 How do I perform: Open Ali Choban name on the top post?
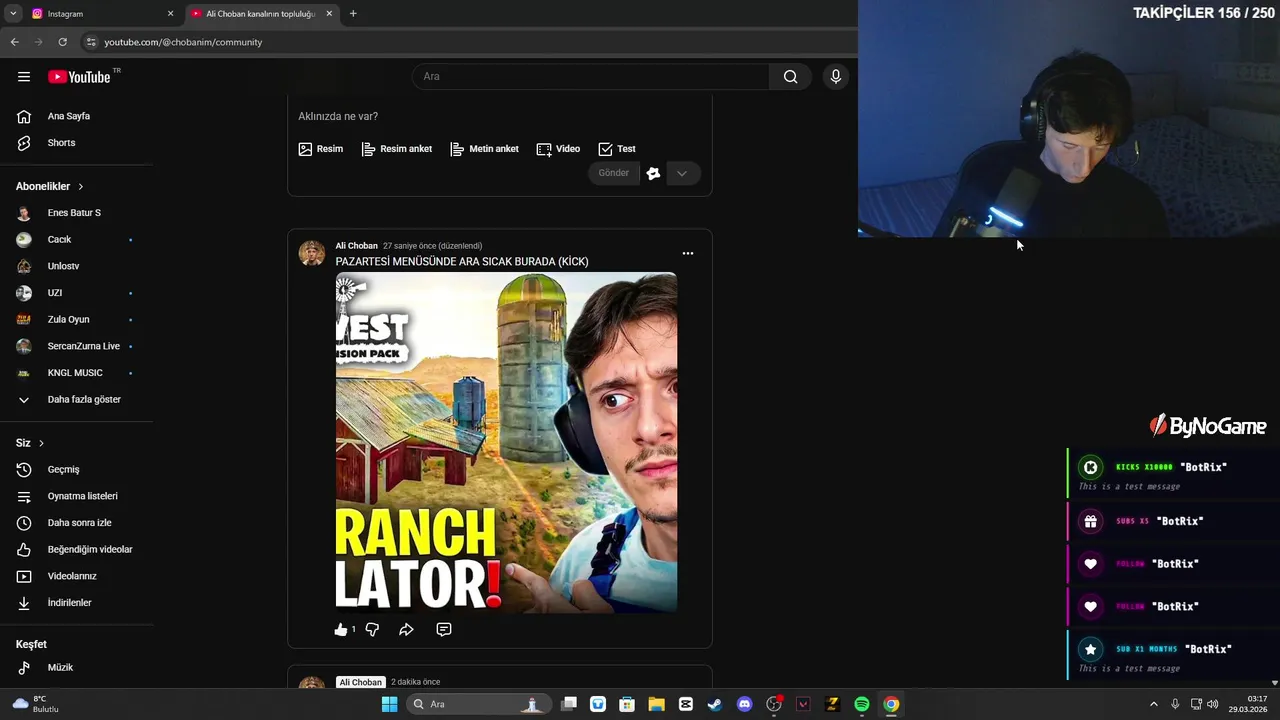click(356, 246)
